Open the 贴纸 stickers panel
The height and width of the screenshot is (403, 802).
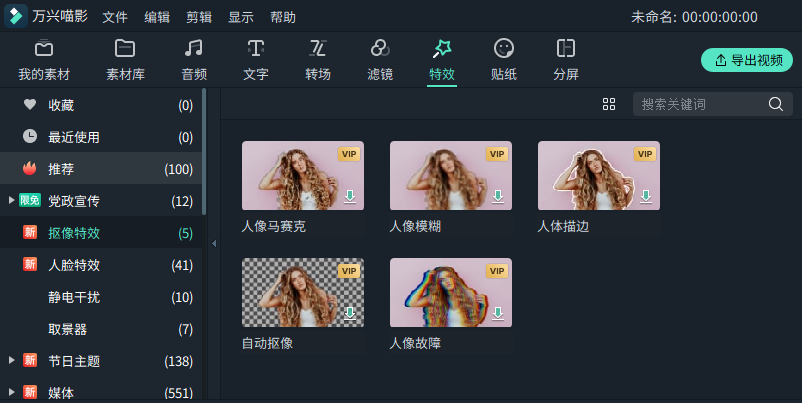504,59
